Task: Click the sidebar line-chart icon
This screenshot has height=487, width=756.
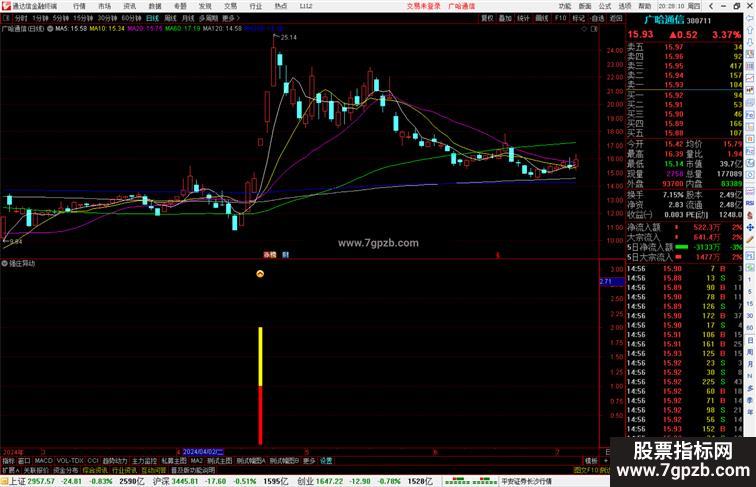Action: [750, 78]
